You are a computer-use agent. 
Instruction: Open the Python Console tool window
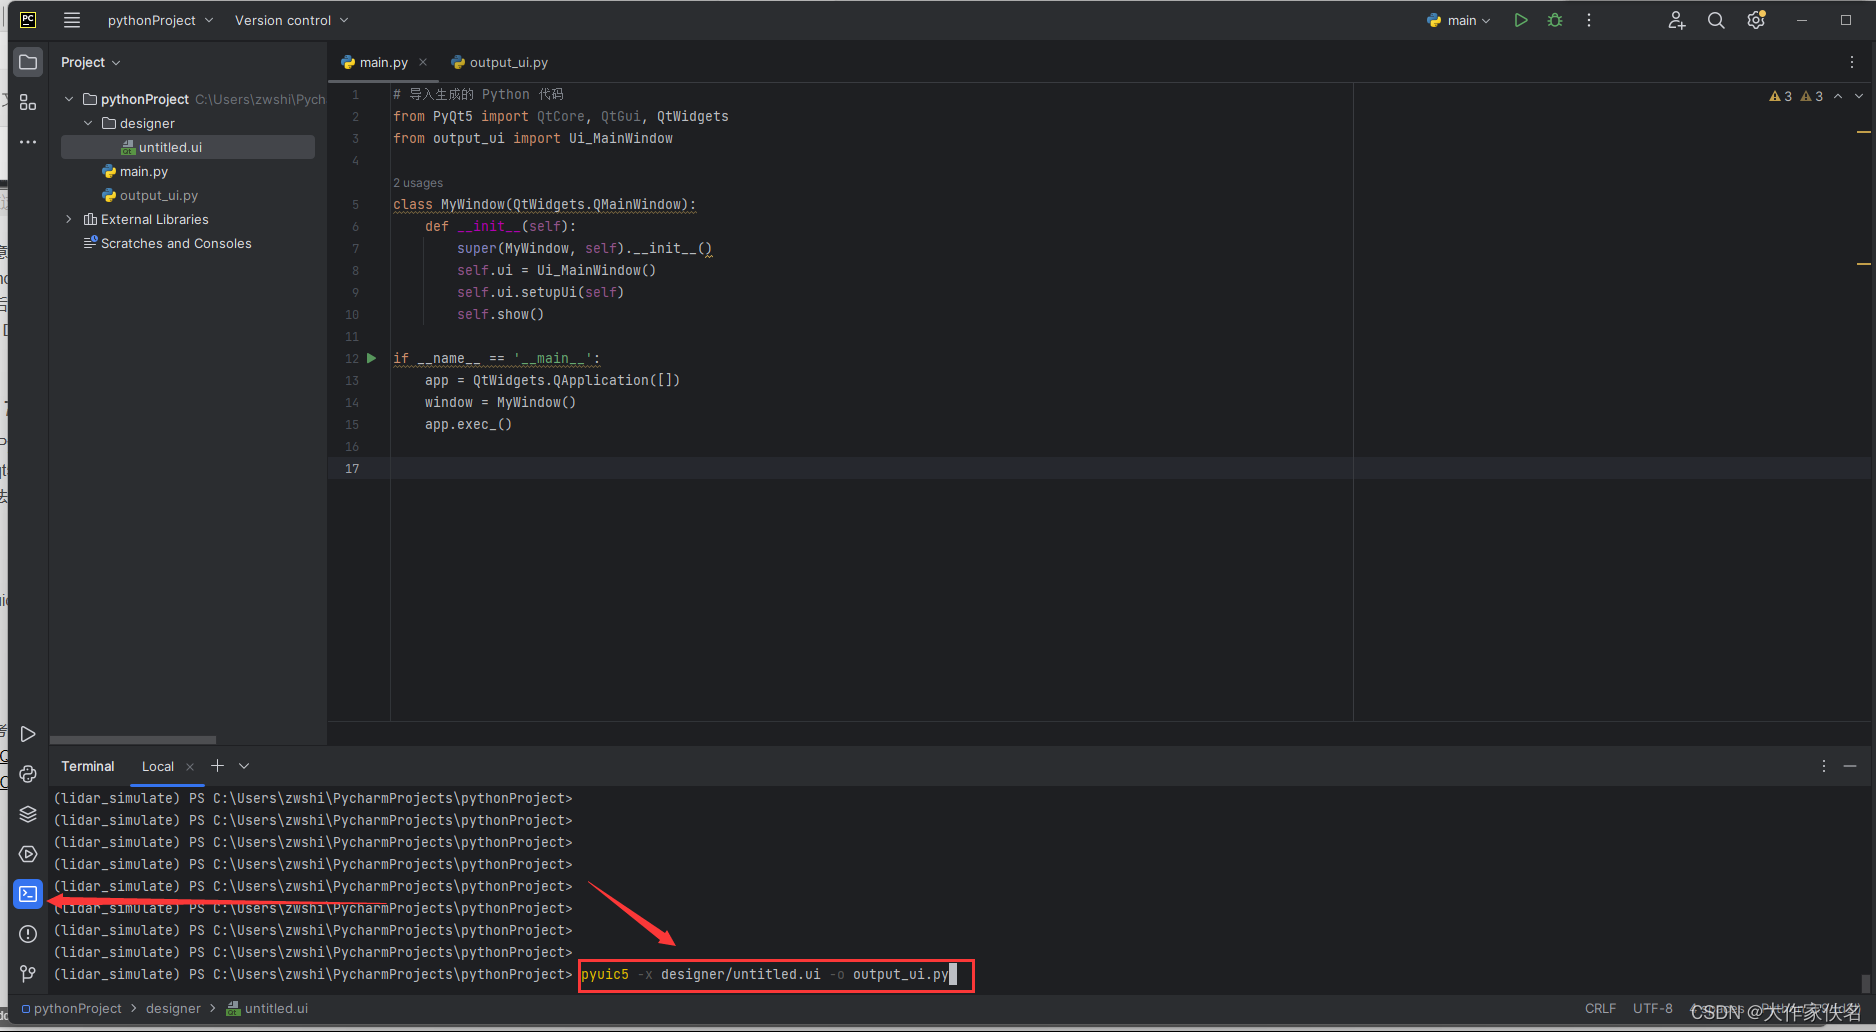pyautogui.click(x=28, y=774)
